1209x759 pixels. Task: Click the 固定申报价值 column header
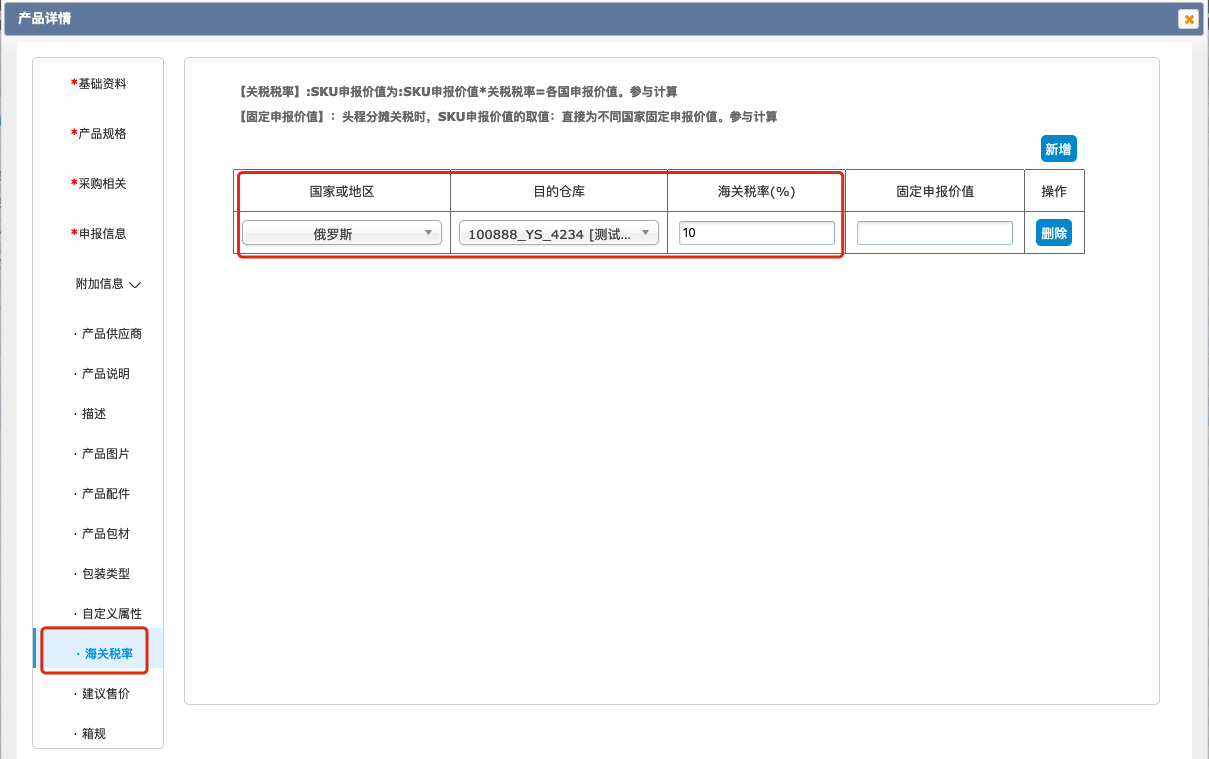pos(935,191)
